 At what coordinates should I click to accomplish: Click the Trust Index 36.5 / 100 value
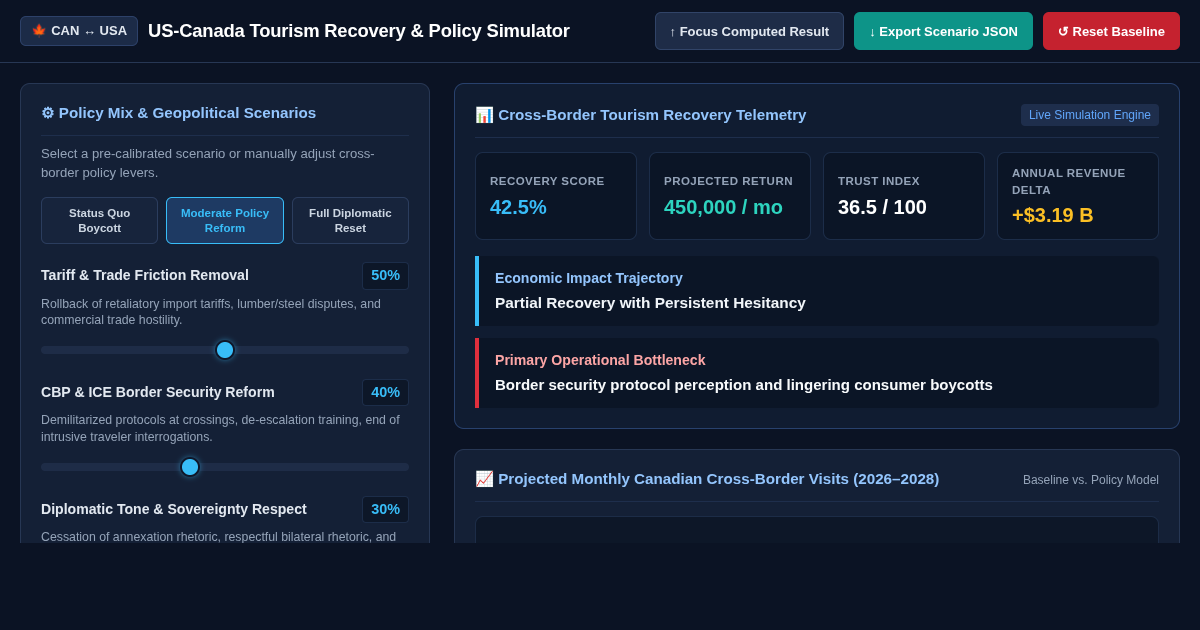coord(882,207)
